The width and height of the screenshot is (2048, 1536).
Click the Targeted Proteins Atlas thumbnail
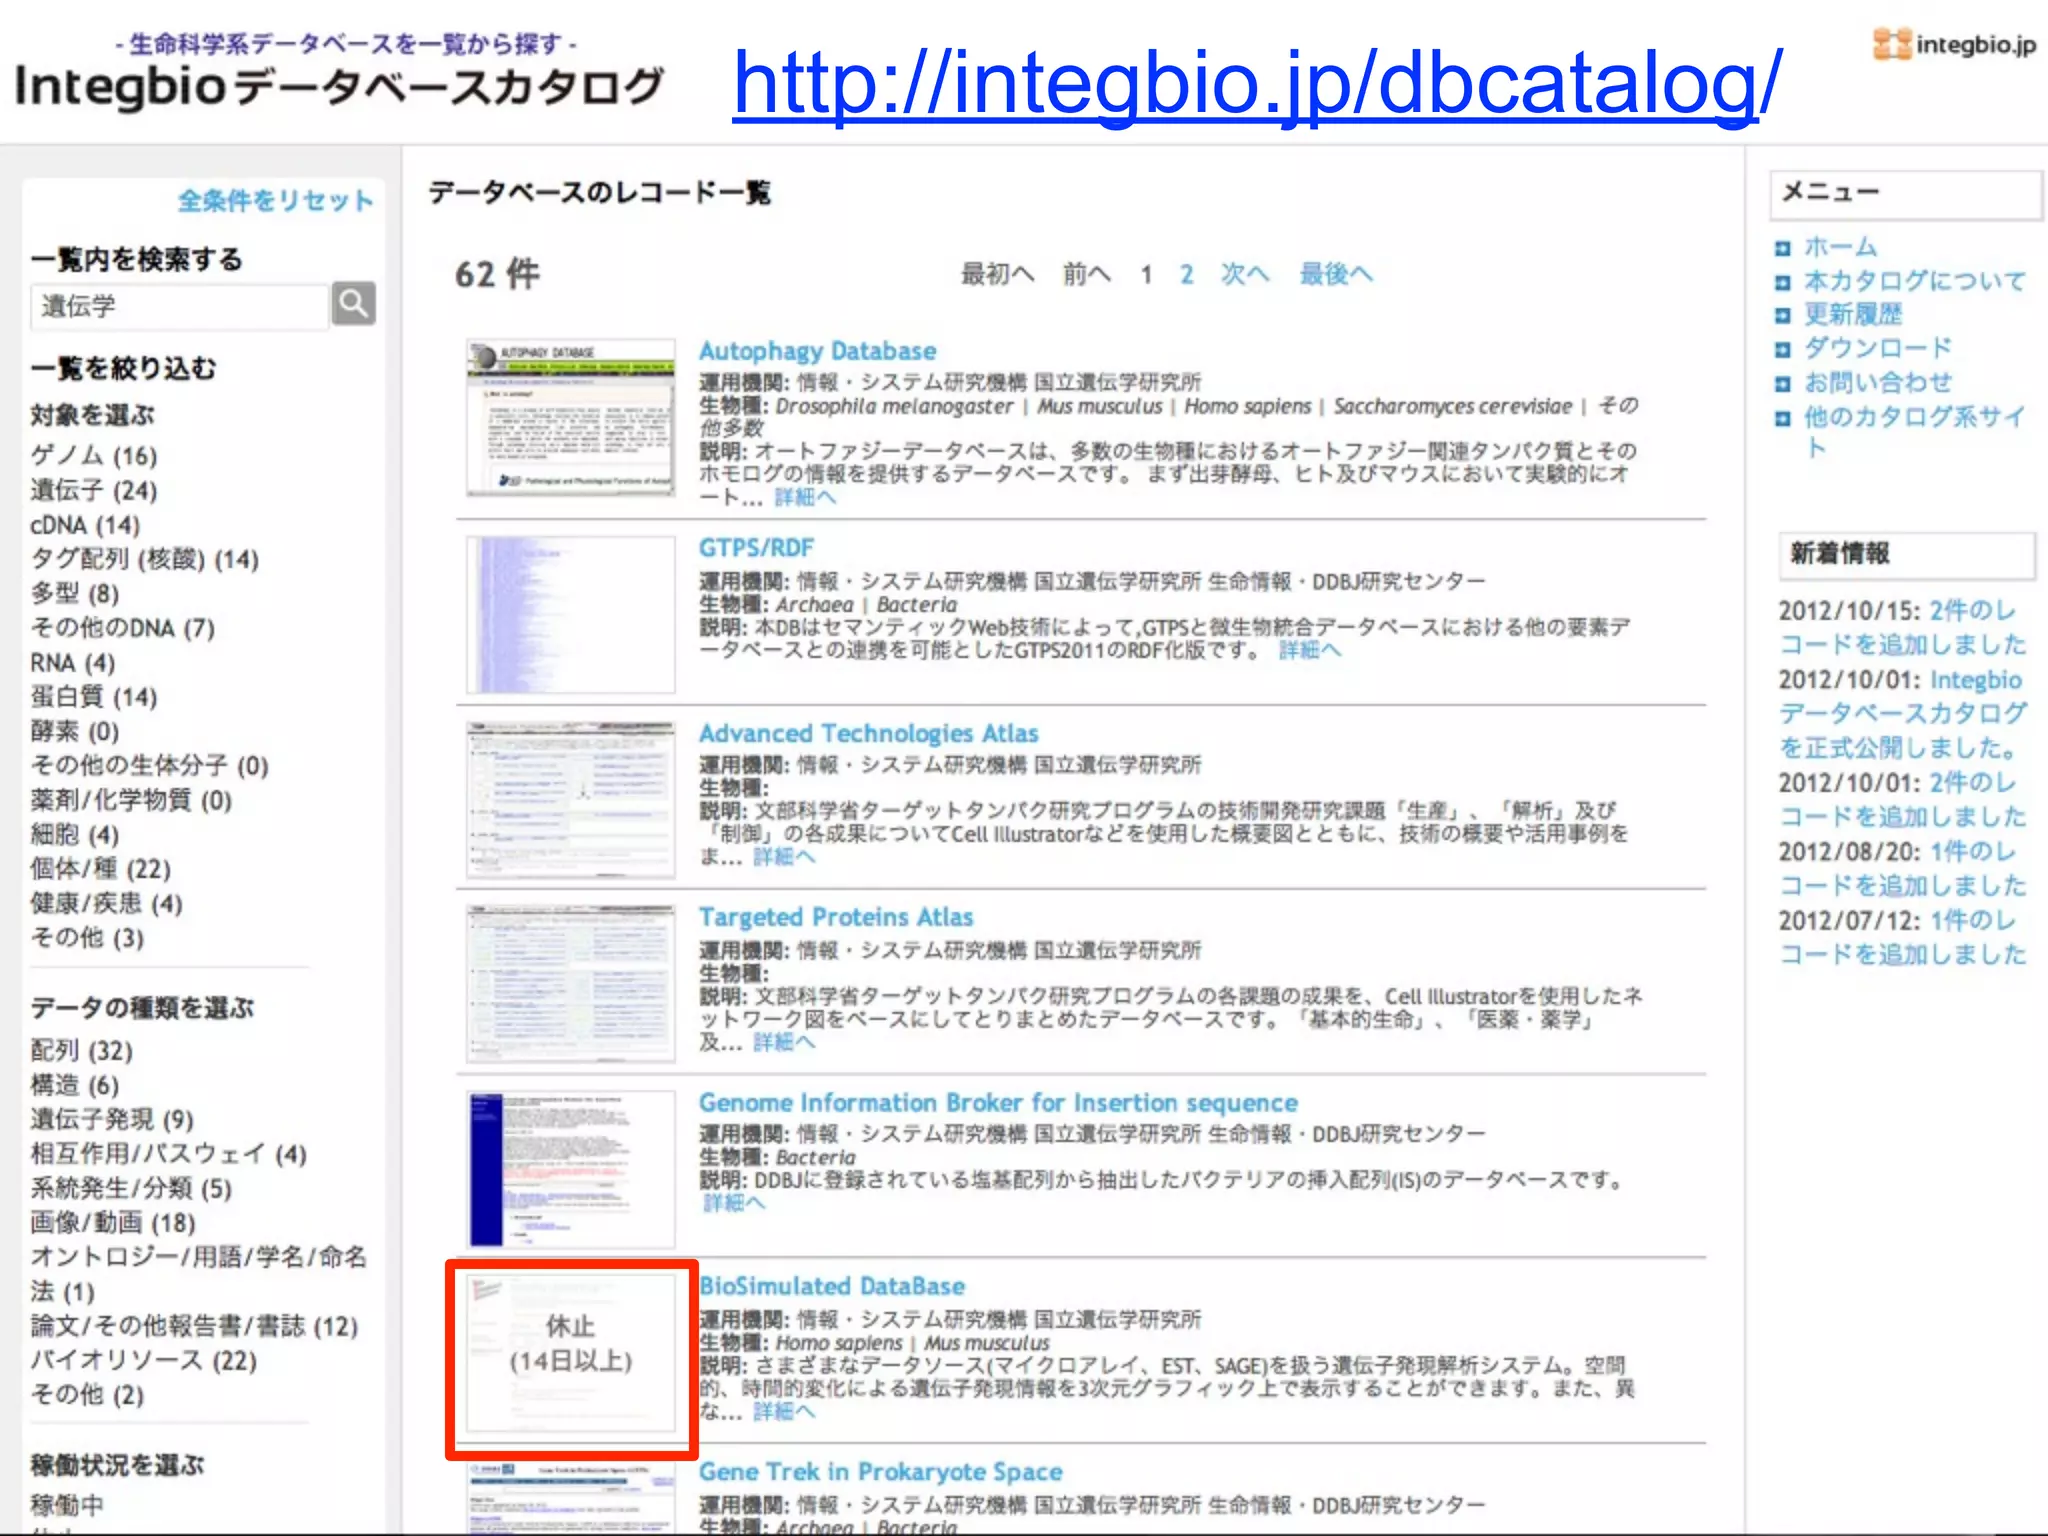571,984
